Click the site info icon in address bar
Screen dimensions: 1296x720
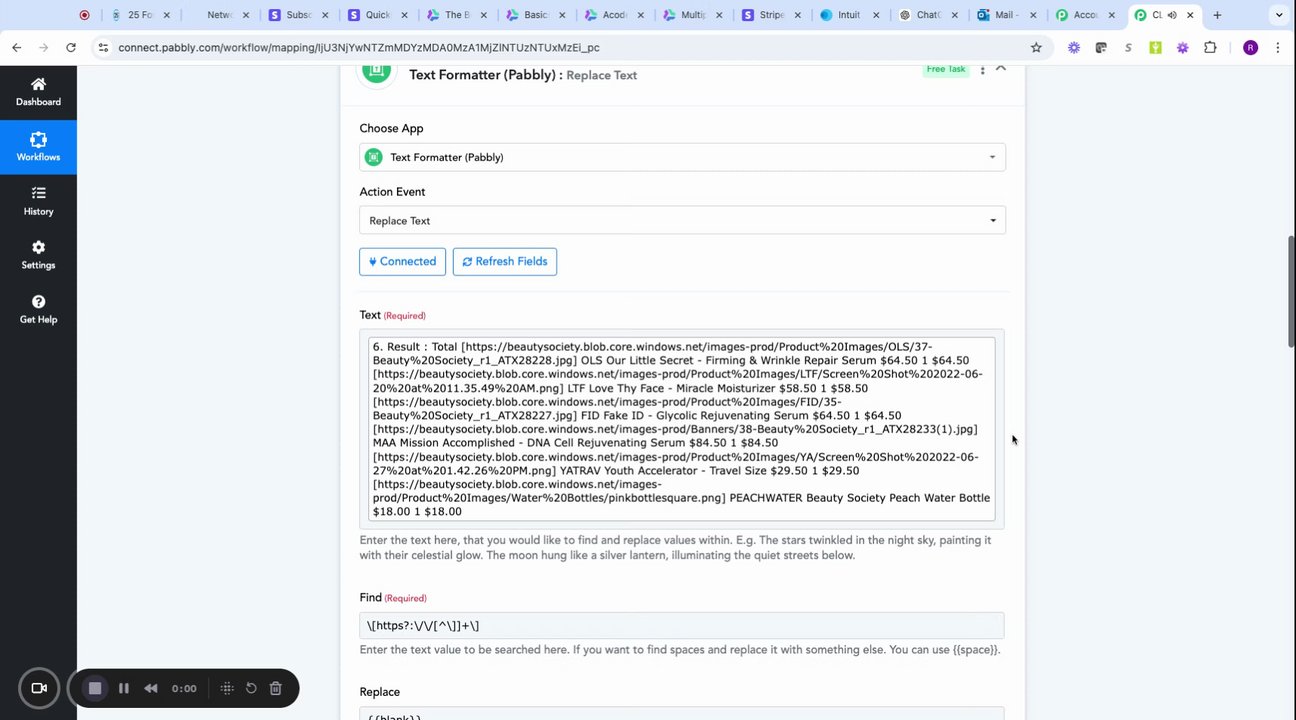(103, 47)
